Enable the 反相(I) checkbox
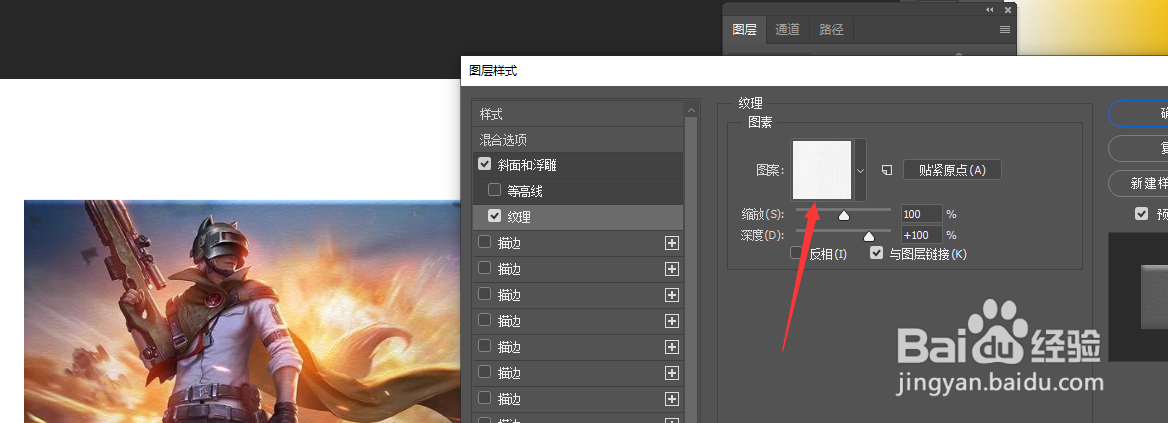 point(797,253)
